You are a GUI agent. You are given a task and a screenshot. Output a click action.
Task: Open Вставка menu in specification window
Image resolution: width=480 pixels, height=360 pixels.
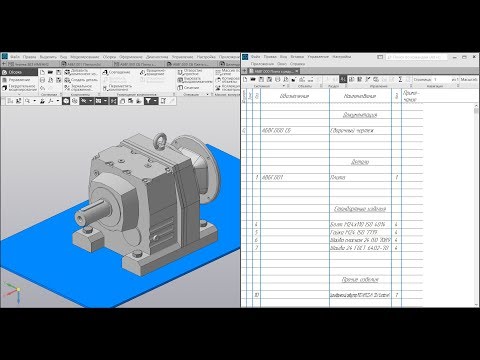pyautogui.click(x=297, y=57)
